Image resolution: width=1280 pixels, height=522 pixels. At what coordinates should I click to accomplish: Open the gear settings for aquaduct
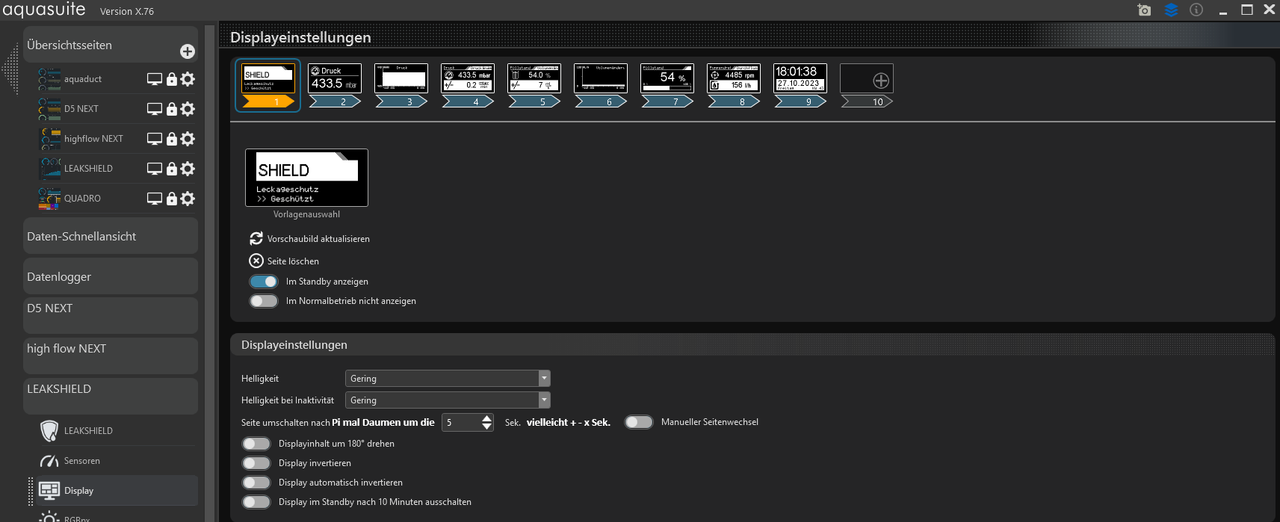click(188, 79)
